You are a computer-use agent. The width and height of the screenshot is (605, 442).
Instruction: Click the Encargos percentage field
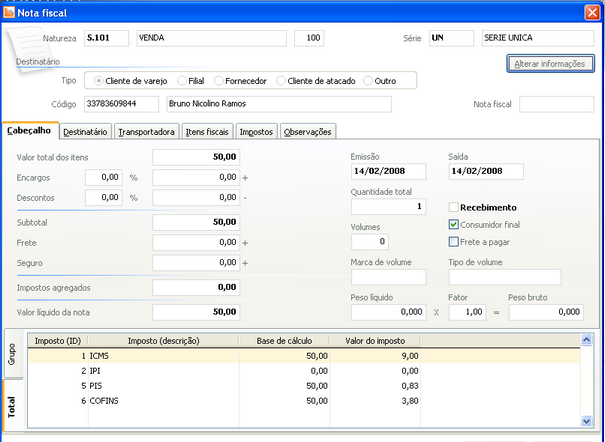pos(104,177)
